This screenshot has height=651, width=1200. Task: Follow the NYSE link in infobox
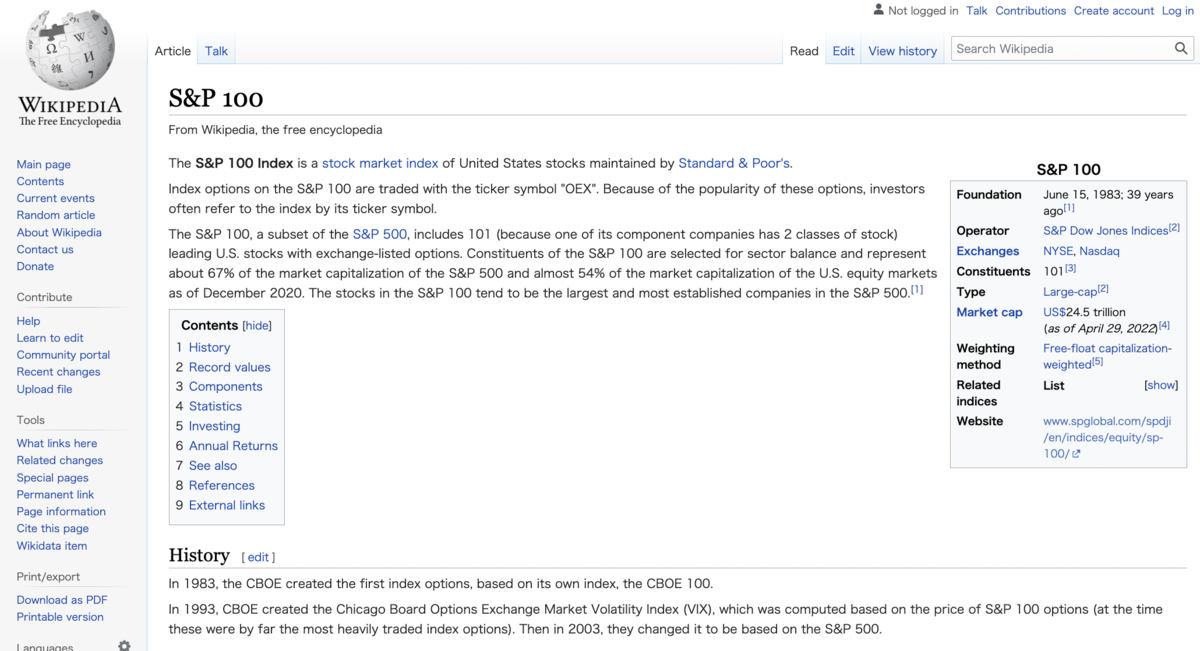1057,251
